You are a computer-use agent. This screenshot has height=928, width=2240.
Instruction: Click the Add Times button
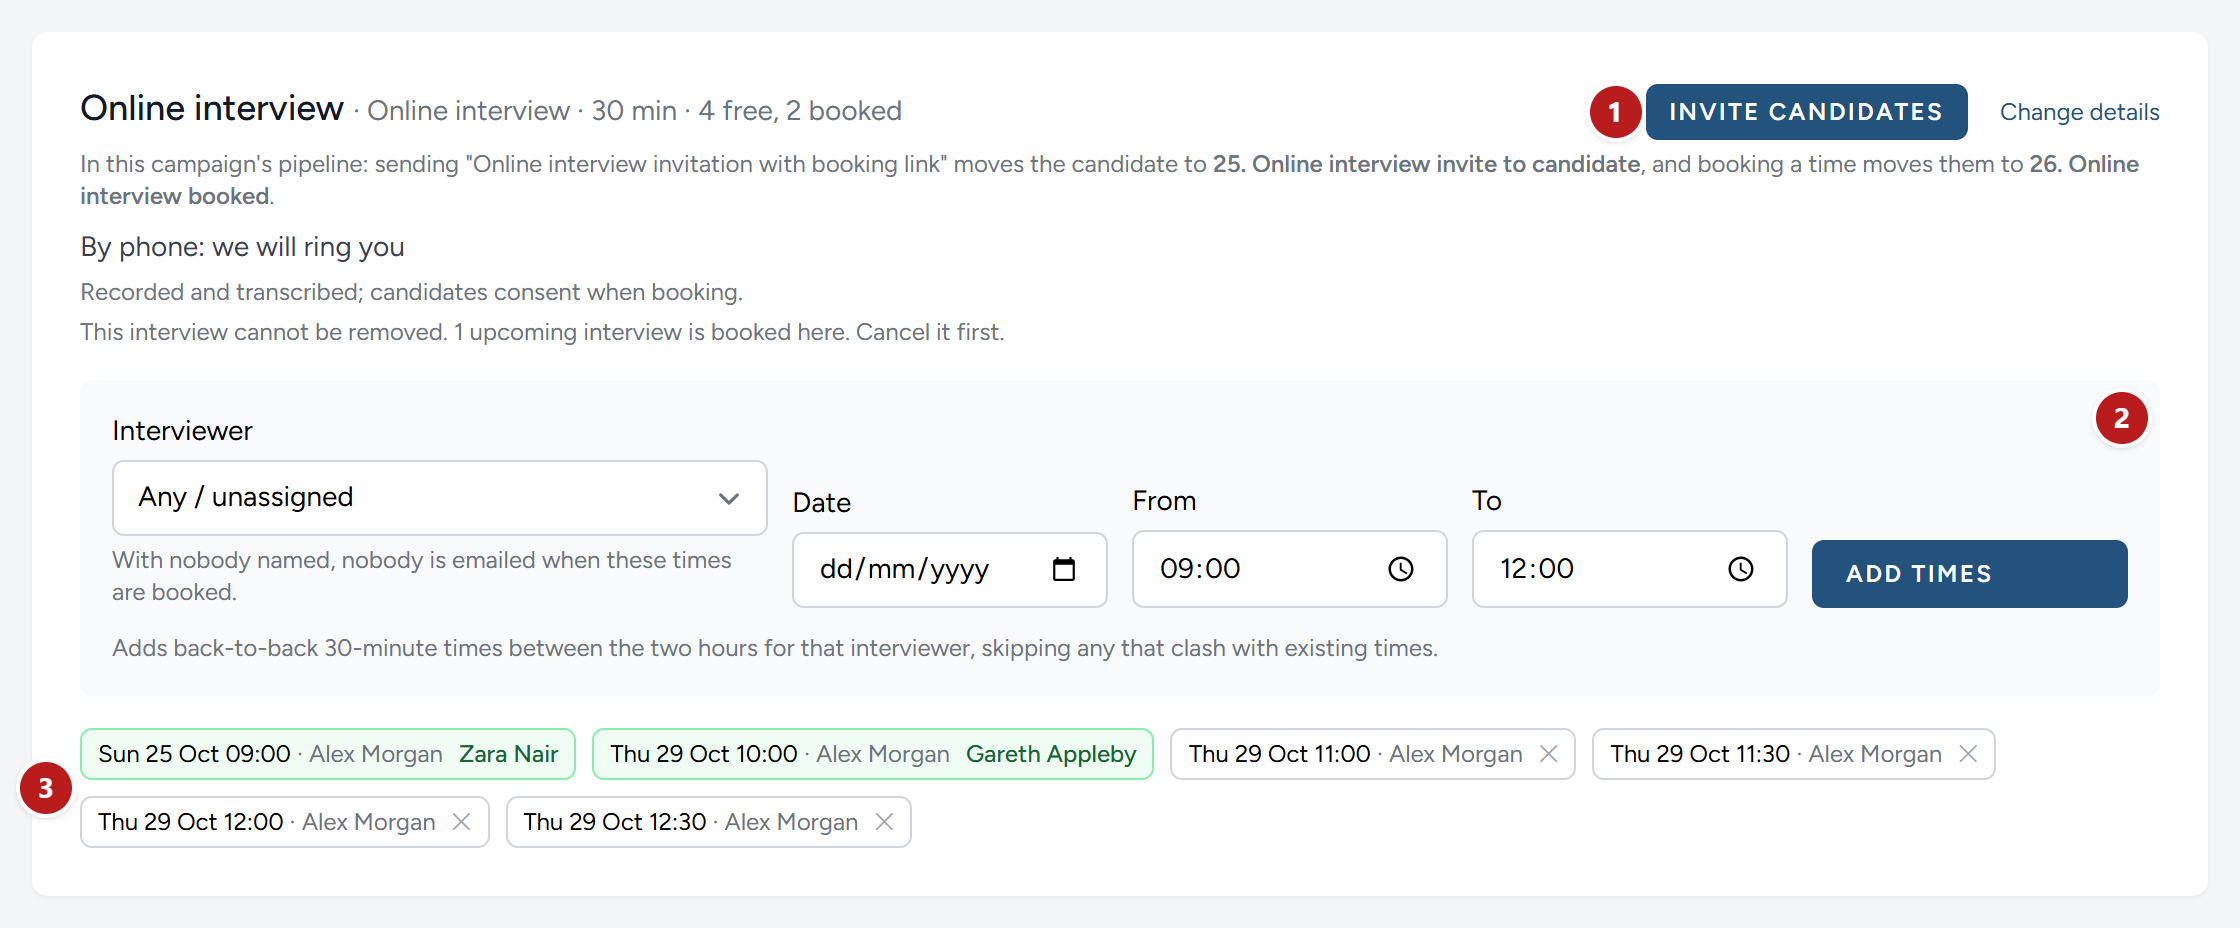point(1969,574)
